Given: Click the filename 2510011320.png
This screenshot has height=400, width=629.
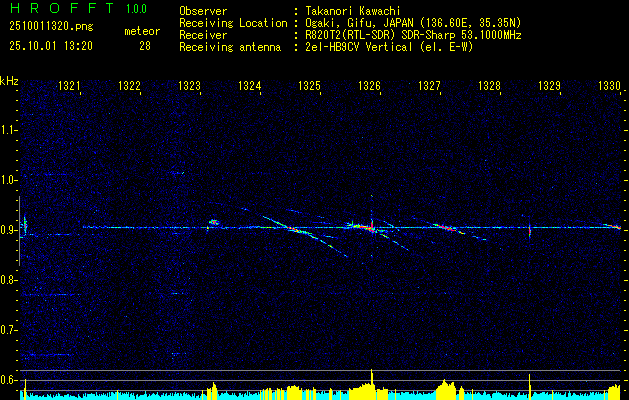Looking at the screenshot, I should [x=51, y=27].
